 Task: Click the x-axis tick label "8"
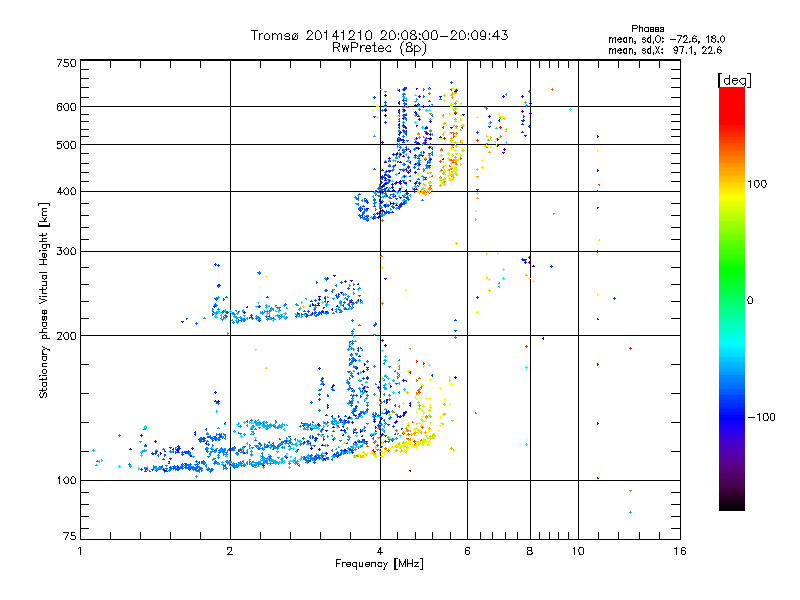tap(530, 551)
